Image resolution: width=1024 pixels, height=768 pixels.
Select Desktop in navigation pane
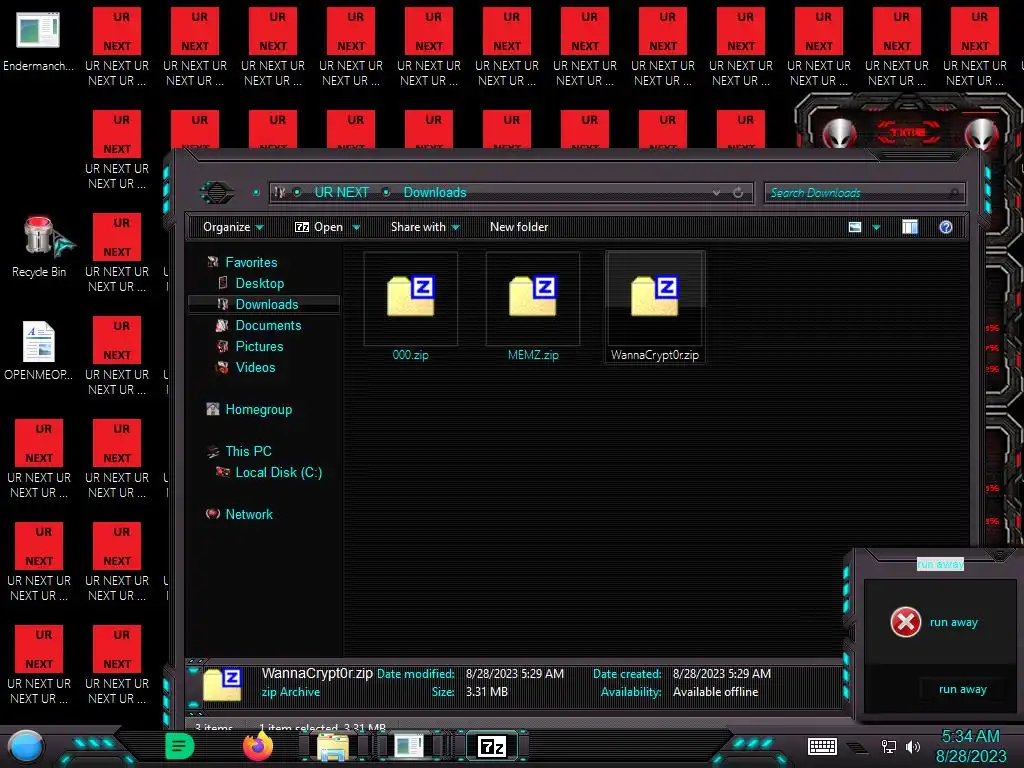(259, 283)
